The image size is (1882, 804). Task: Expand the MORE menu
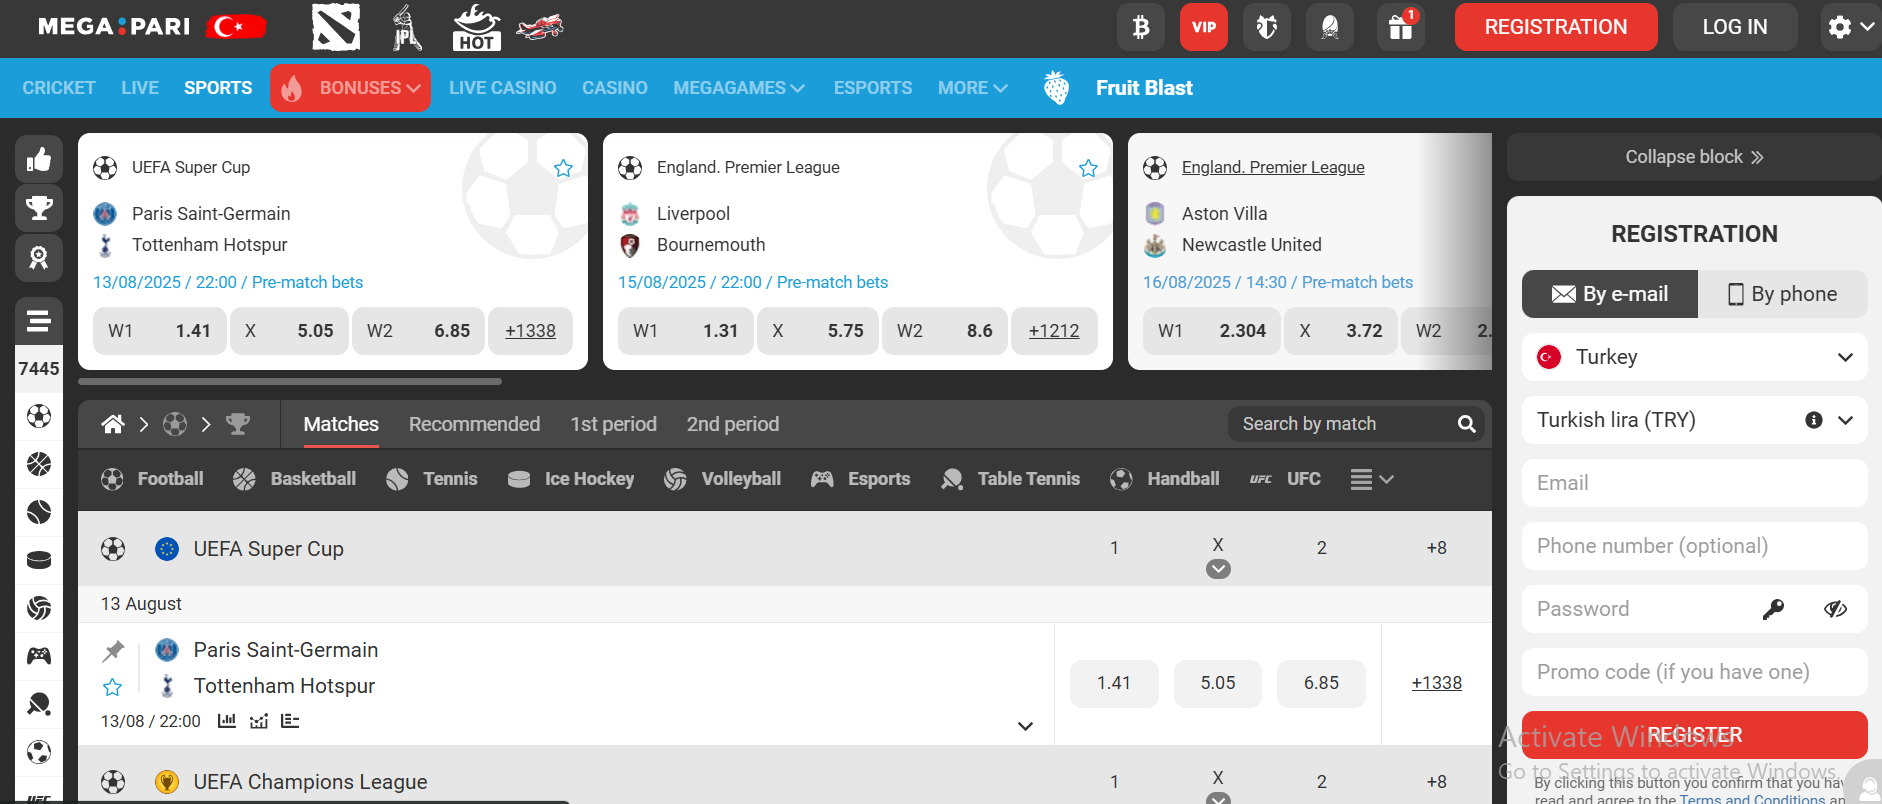point(972,88)
